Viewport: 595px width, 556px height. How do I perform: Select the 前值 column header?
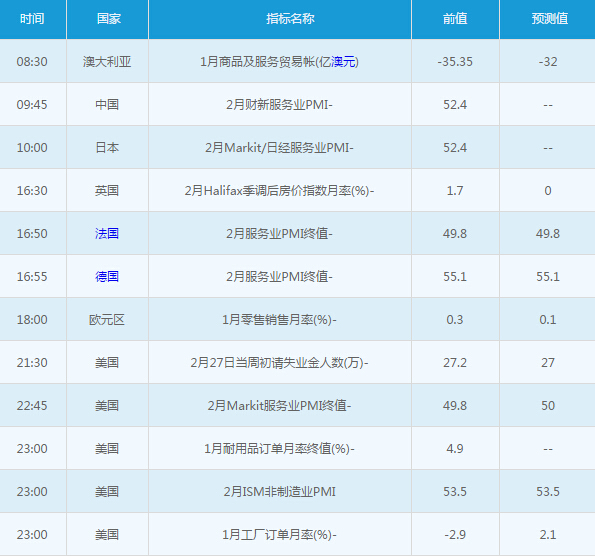(455, 19)
